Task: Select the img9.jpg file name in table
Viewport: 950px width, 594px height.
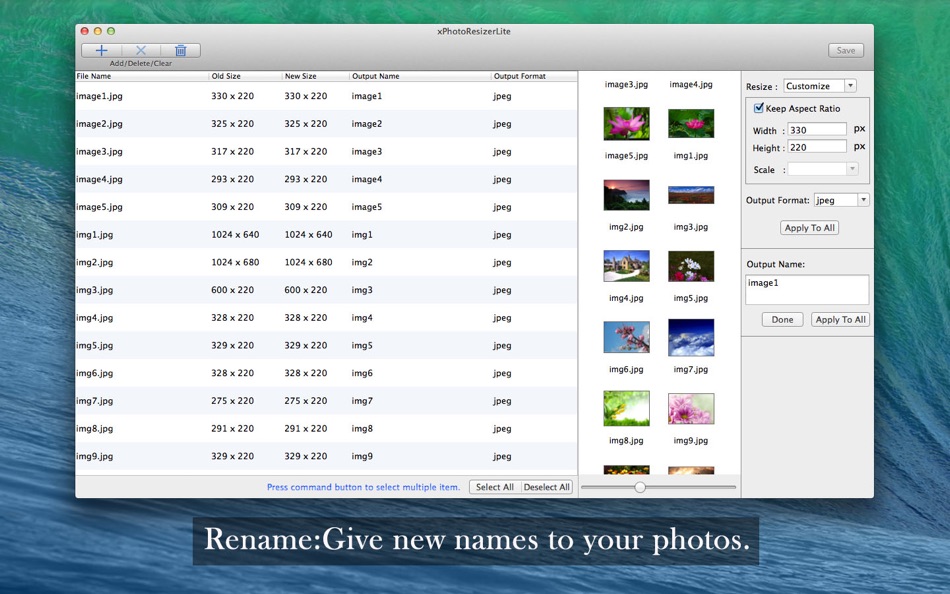Action: click(x=95, y=456)
